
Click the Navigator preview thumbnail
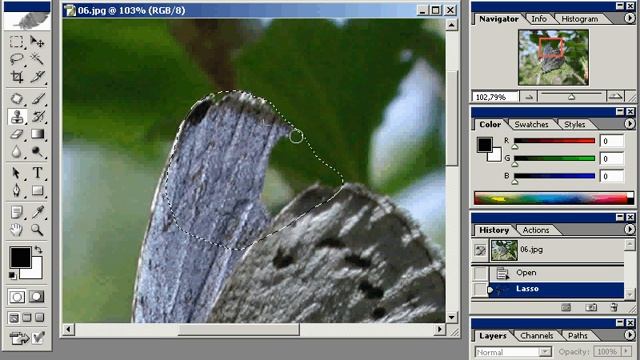click(553, 58)
